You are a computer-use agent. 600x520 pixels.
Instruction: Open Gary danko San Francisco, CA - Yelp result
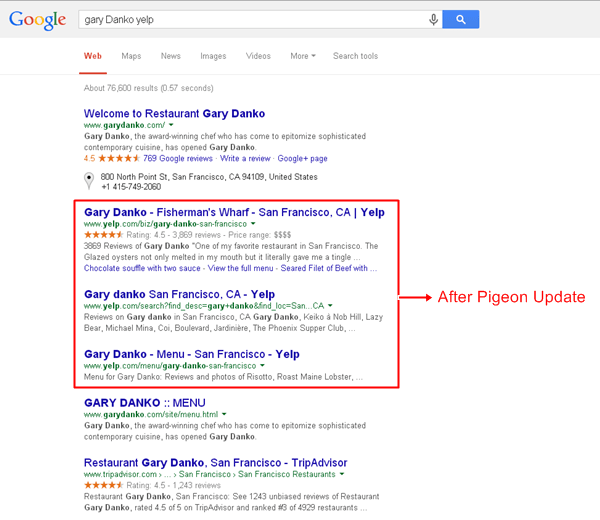pyautogui.click(x=179, y=294)
